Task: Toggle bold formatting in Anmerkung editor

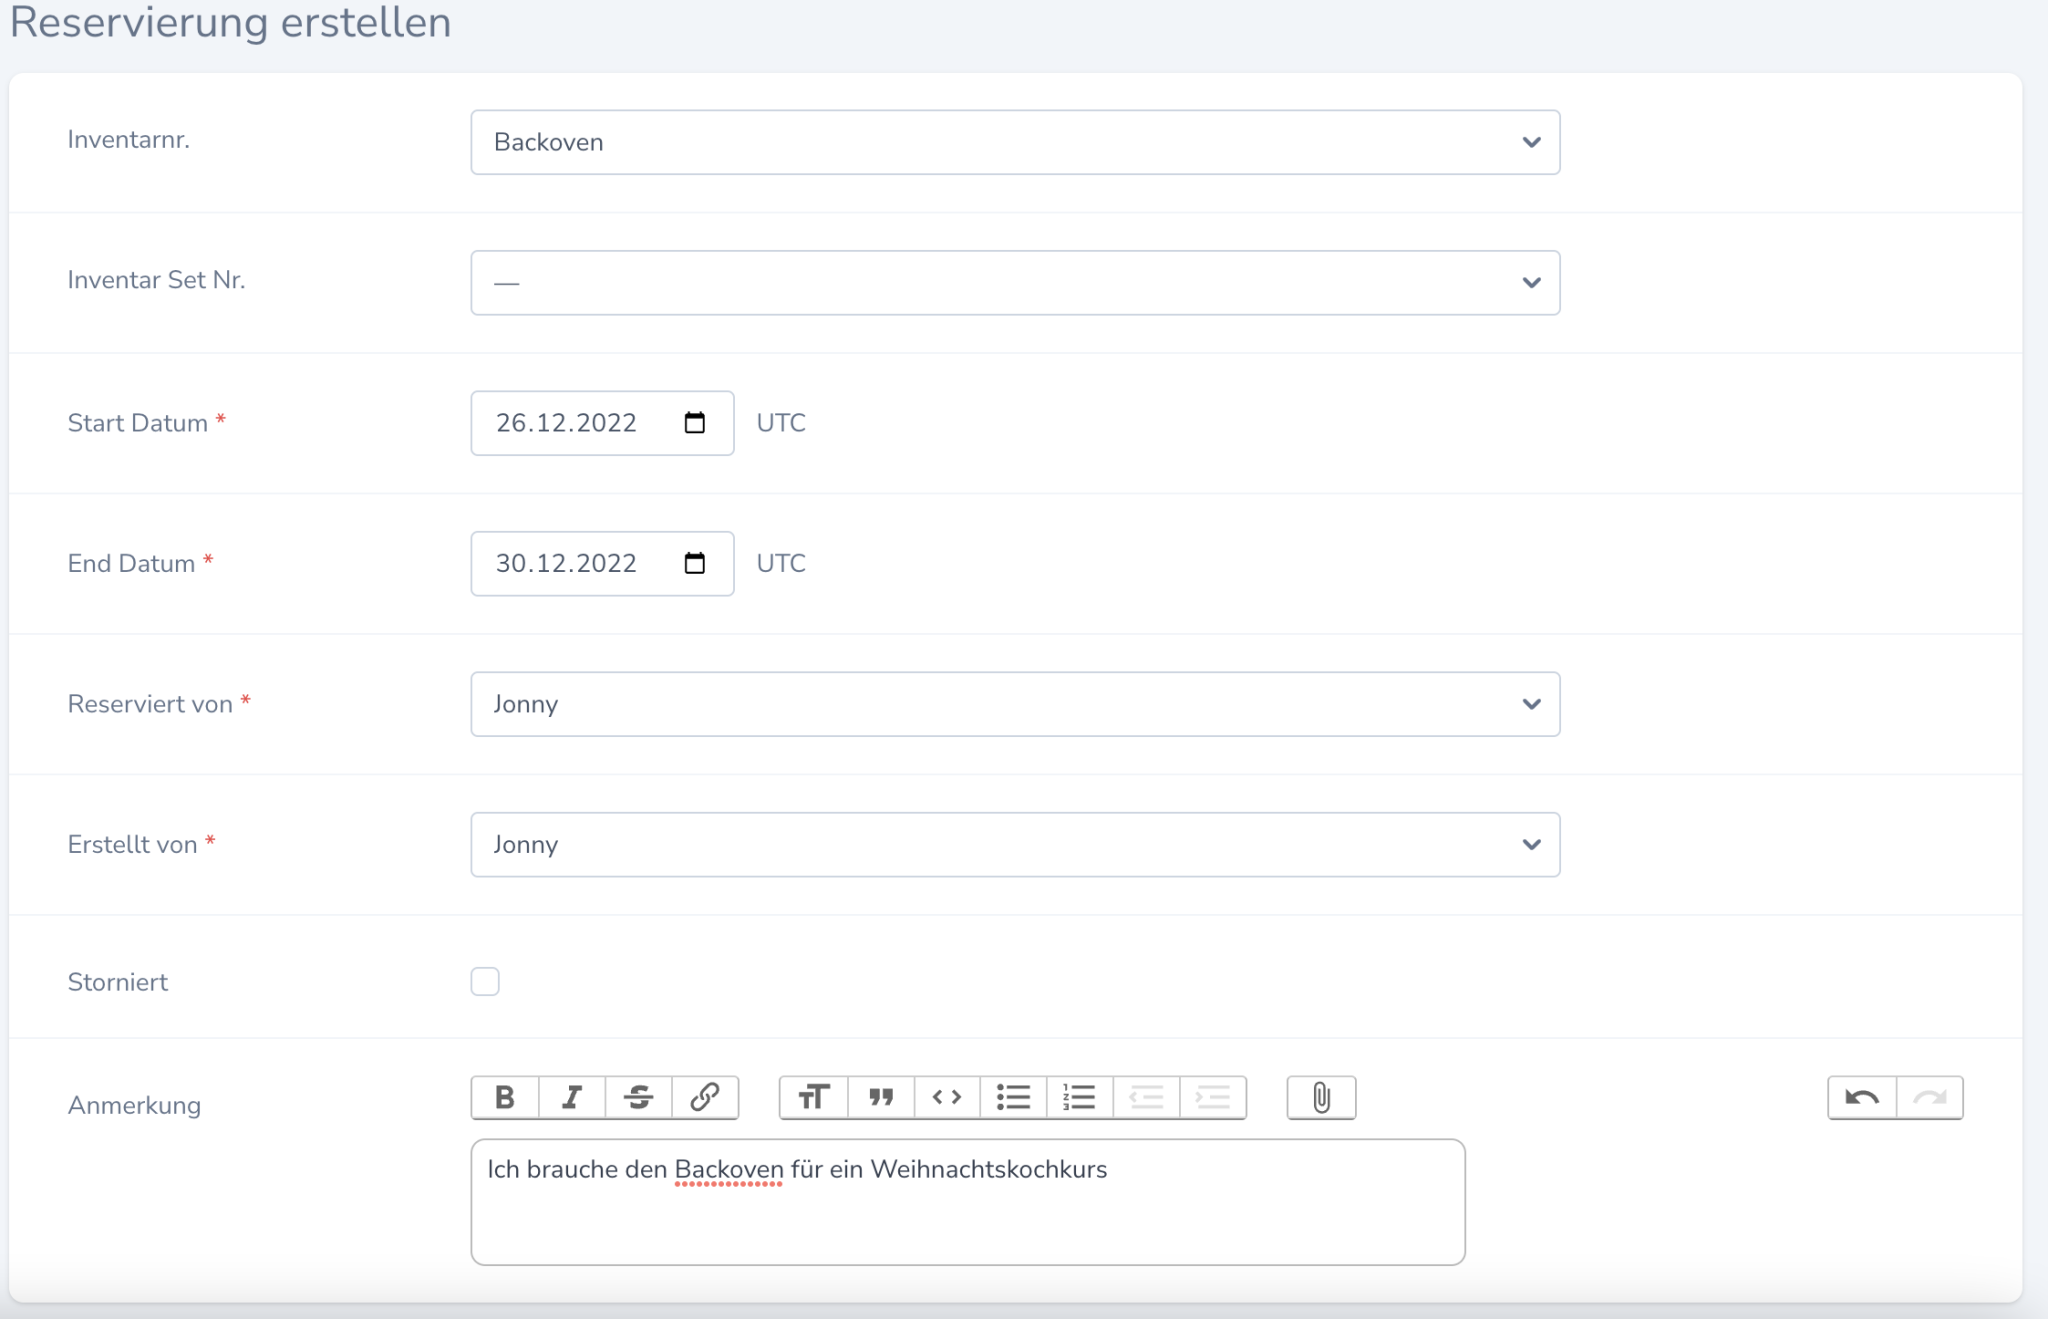Action: tap(505, 1098)
